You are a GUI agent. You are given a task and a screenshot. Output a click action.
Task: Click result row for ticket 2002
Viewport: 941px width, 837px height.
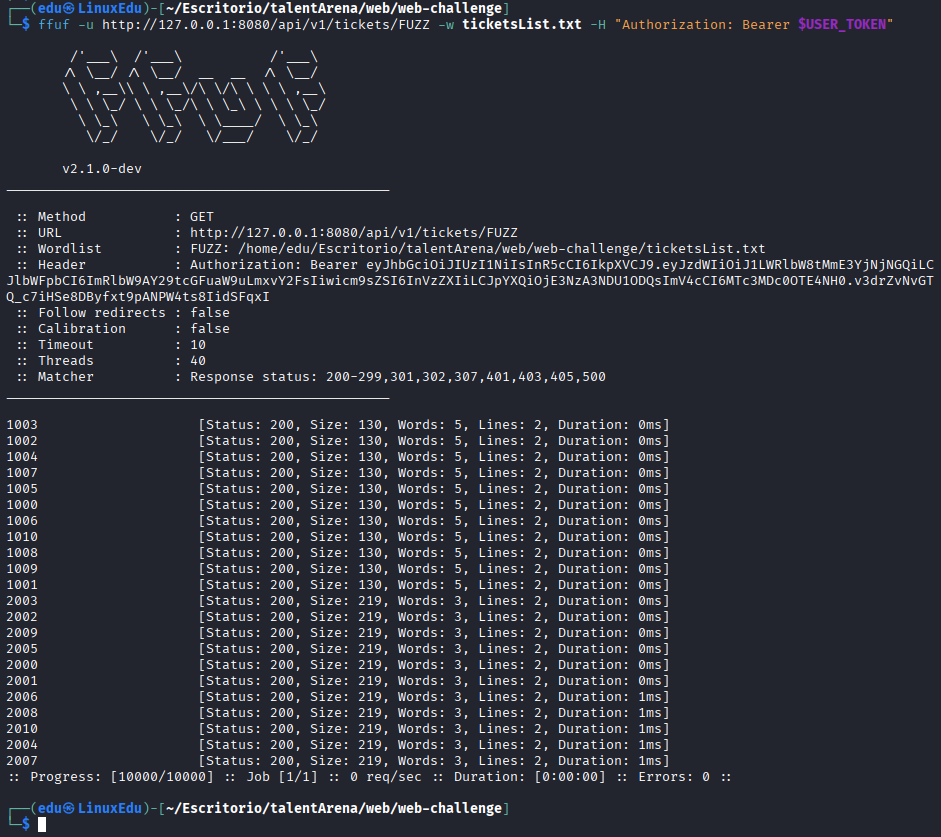point(338,617)
